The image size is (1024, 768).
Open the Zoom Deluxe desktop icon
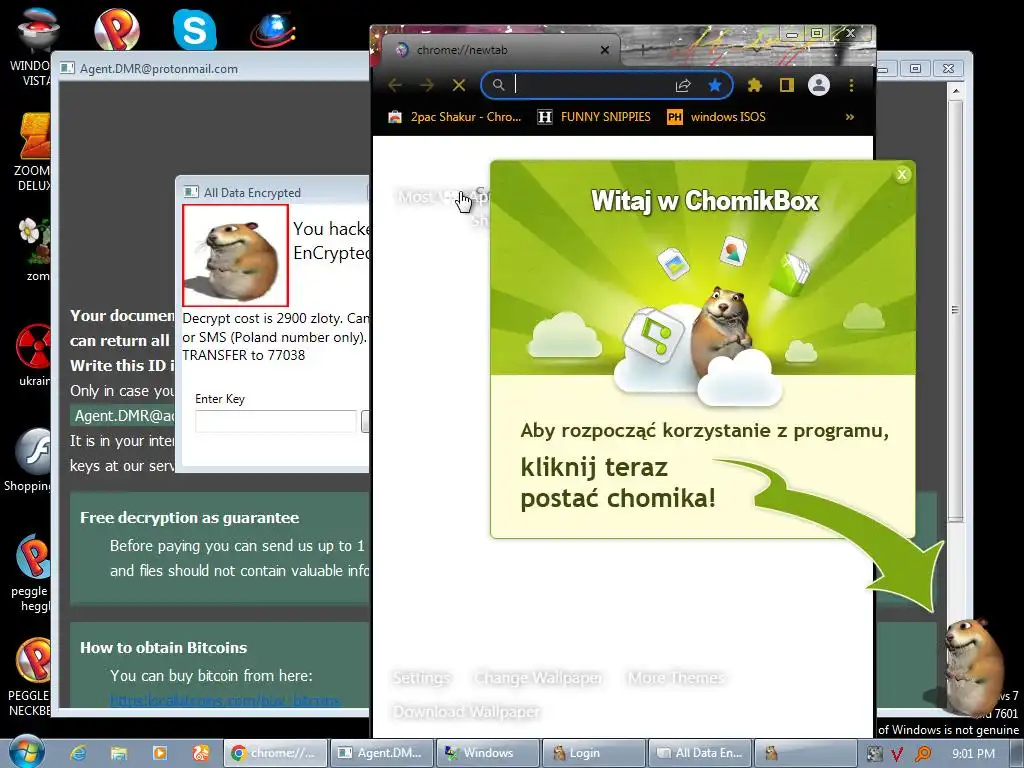click(33, 152)
